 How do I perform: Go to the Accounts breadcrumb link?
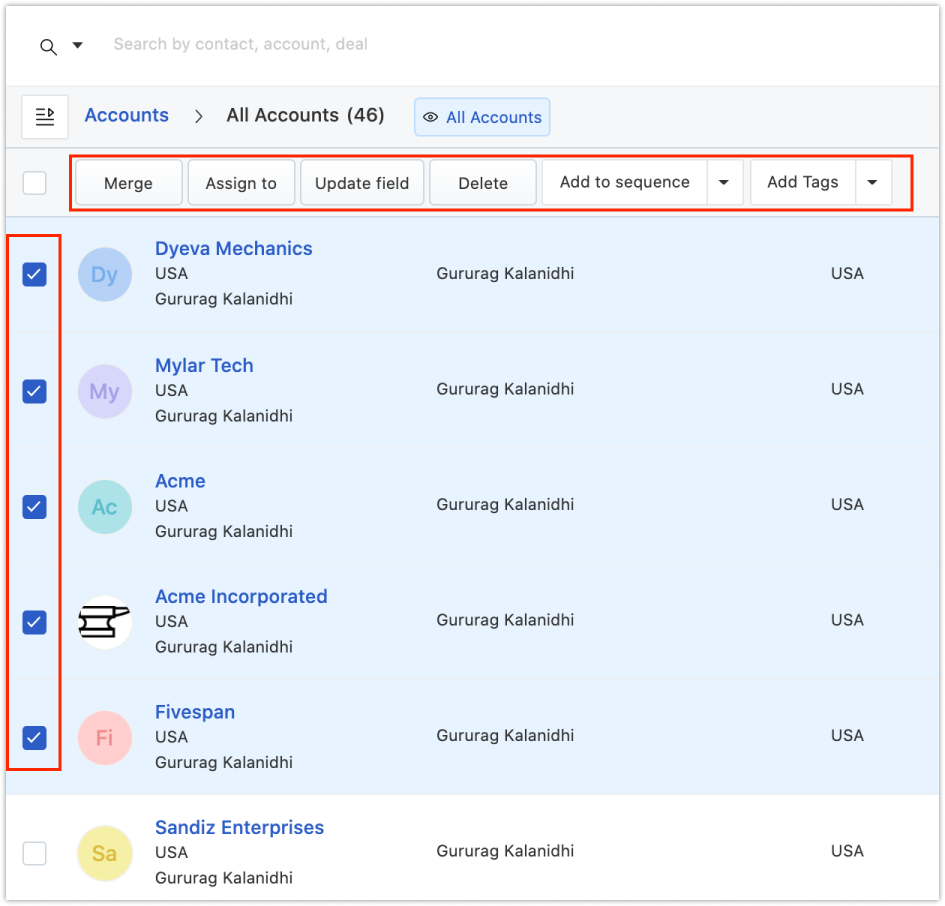(127, 115)
